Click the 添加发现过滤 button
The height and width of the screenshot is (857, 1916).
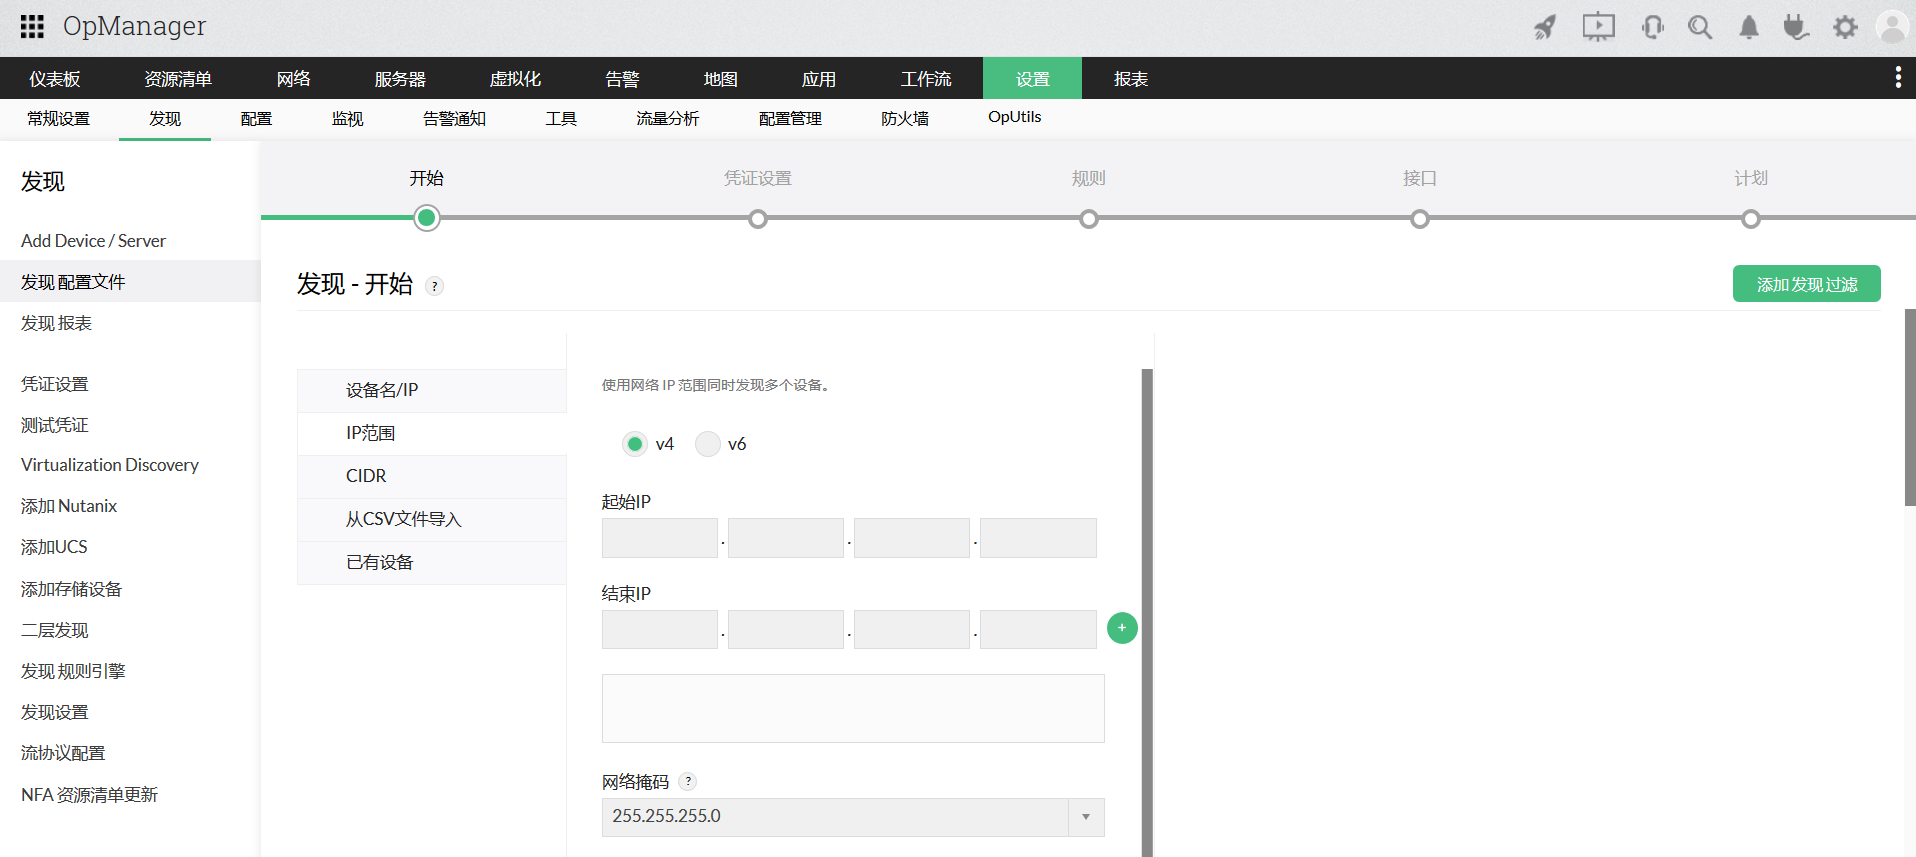pos(1806,284)
